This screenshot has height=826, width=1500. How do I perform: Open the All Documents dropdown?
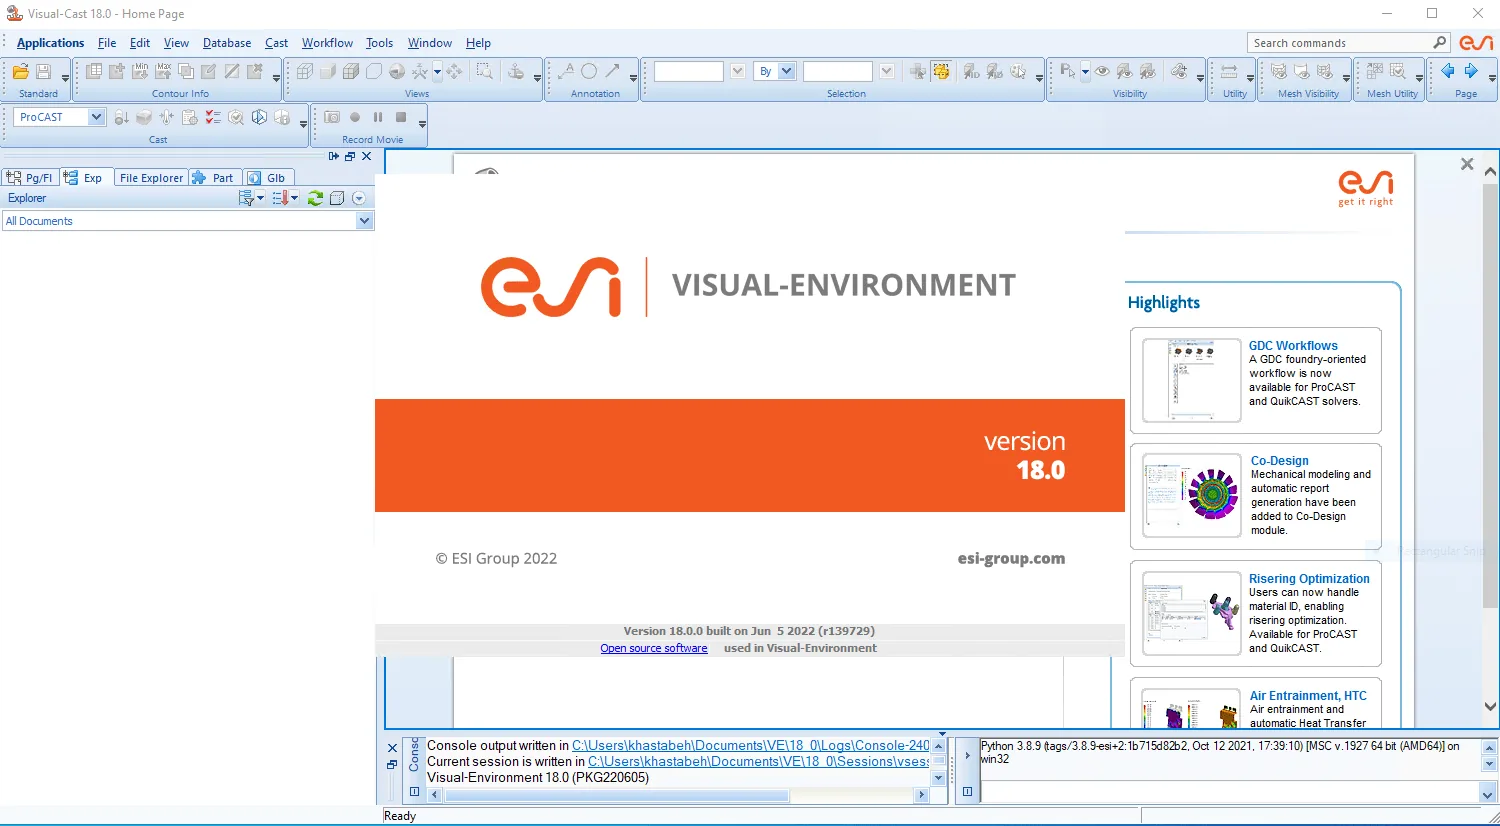[x=364, y=221]
